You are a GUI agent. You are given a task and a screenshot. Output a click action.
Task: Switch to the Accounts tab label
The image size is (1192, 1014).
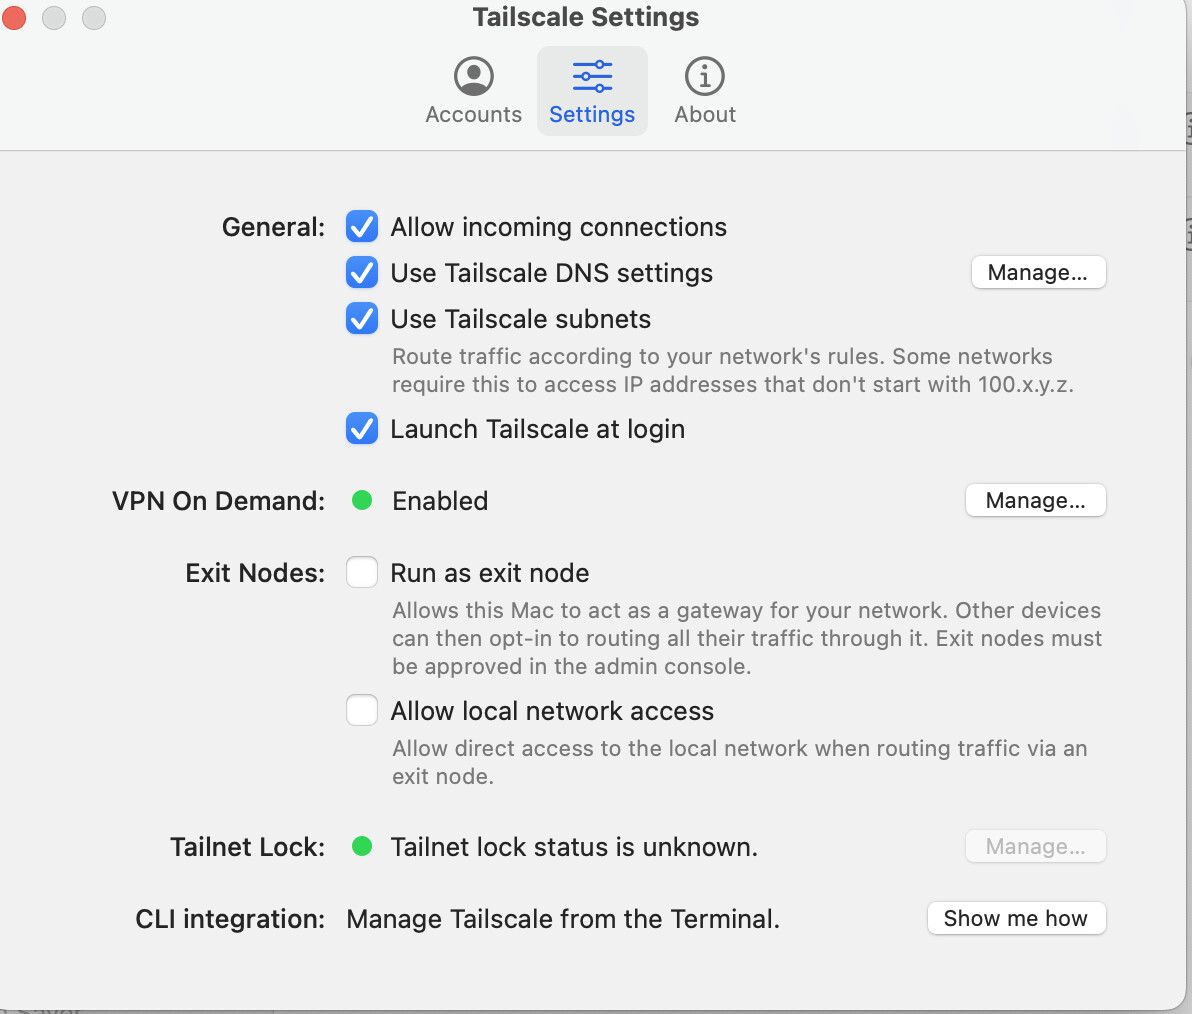pos(474,114)
